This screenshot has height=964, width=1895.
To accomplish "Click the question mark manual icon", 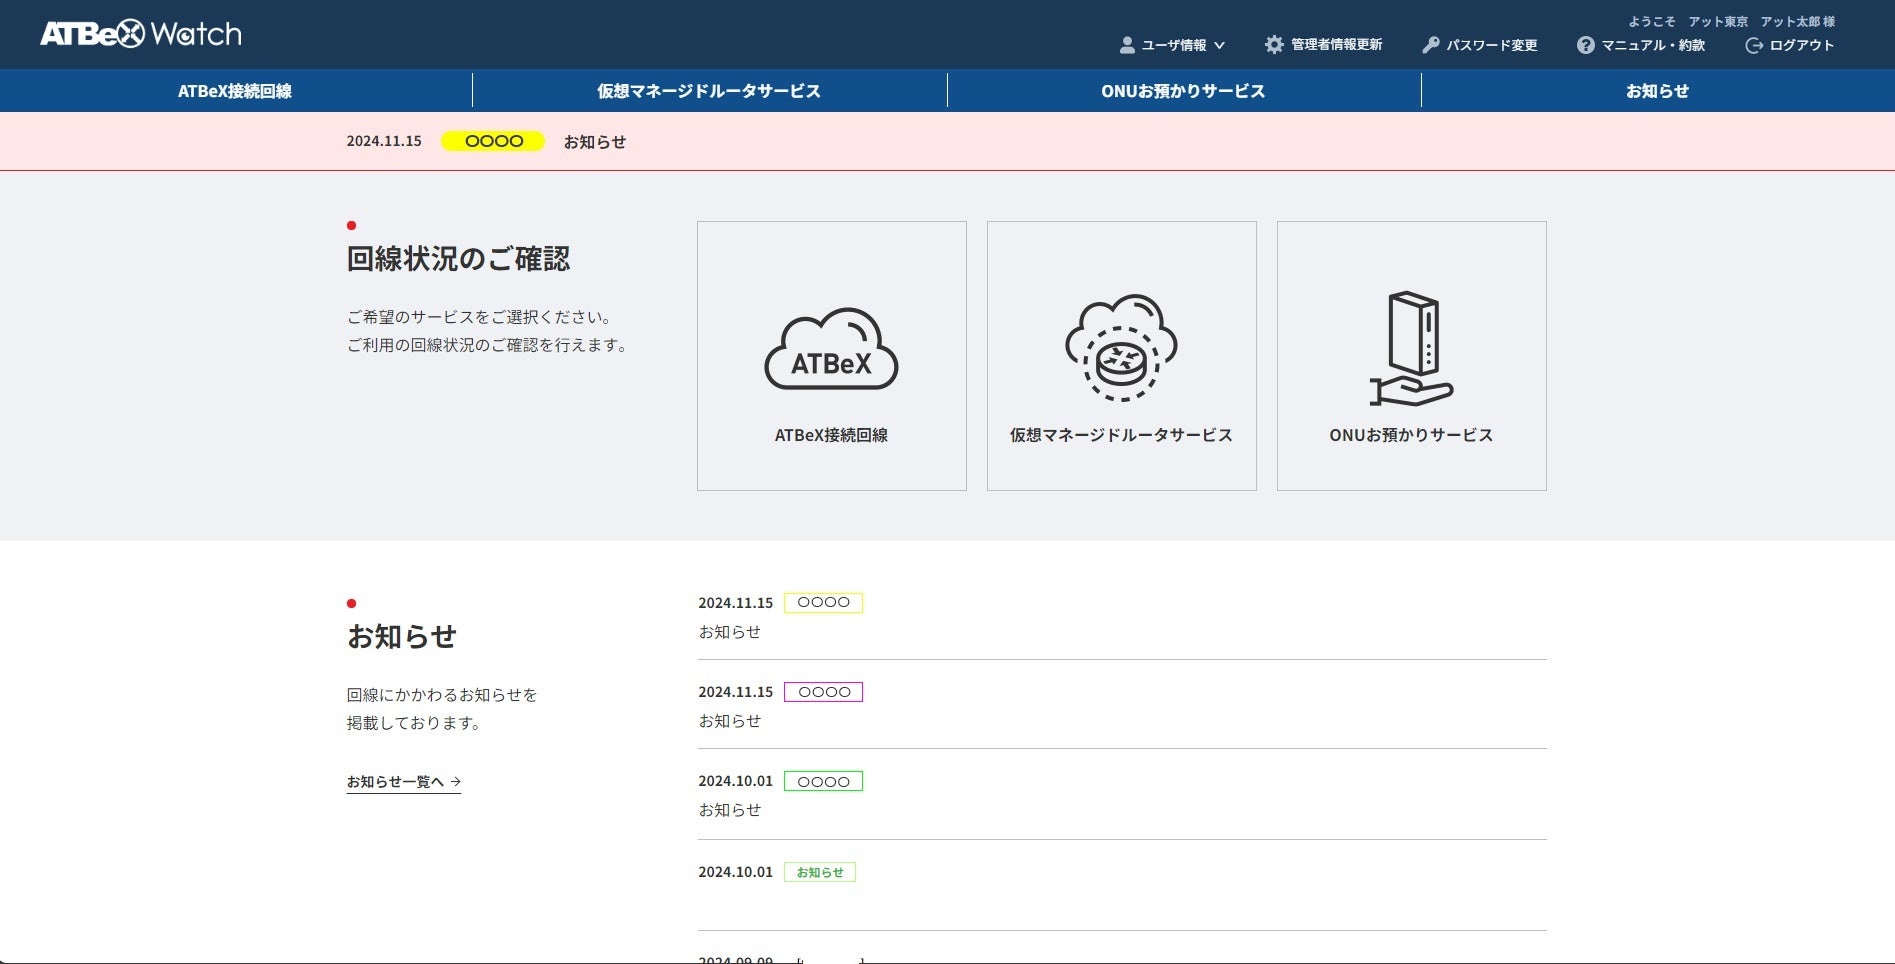I will coord(1585,45).
